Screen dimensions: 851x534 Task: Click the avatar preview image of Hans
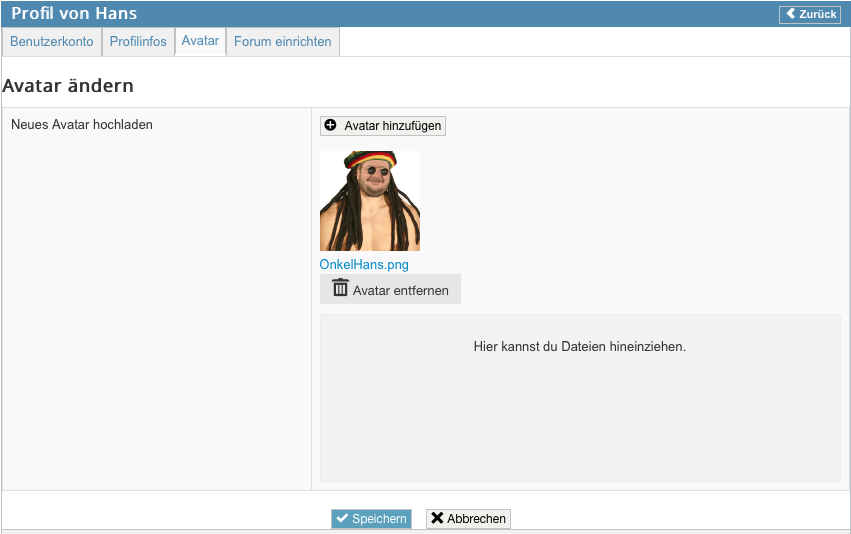[369, 201]
